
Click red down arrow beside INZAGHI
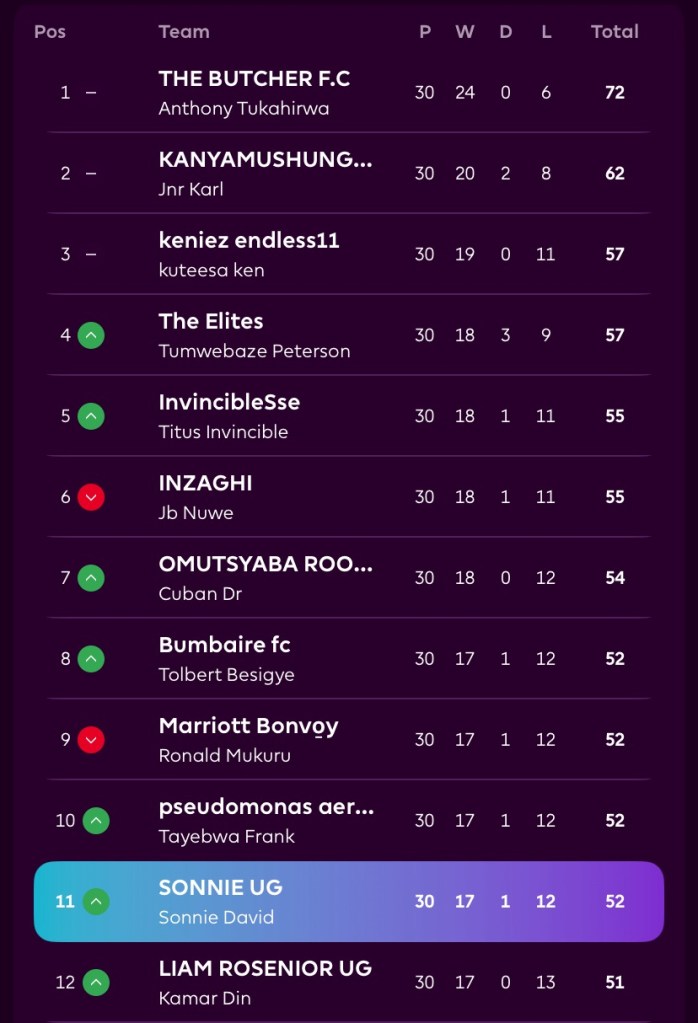click(x=91, y=497)
